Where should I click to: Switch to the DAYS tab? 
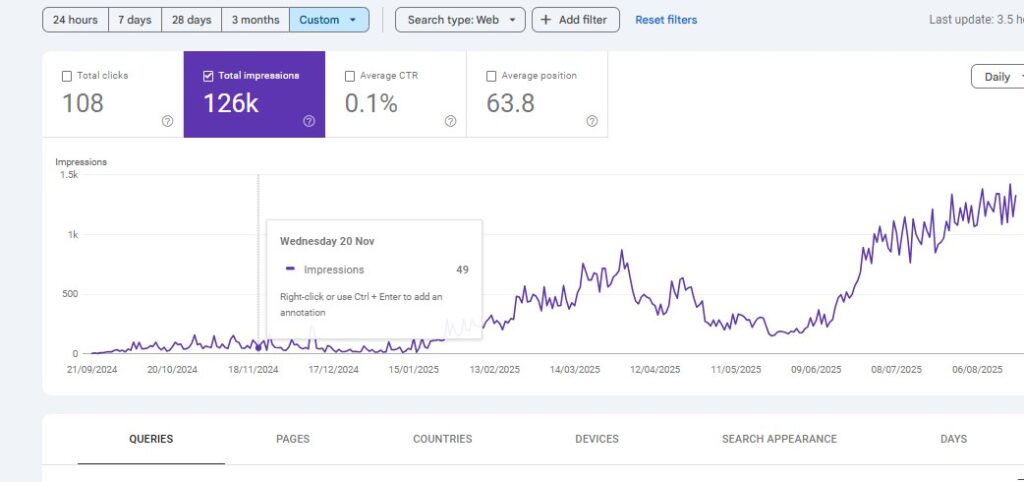[x=953, y=439]
